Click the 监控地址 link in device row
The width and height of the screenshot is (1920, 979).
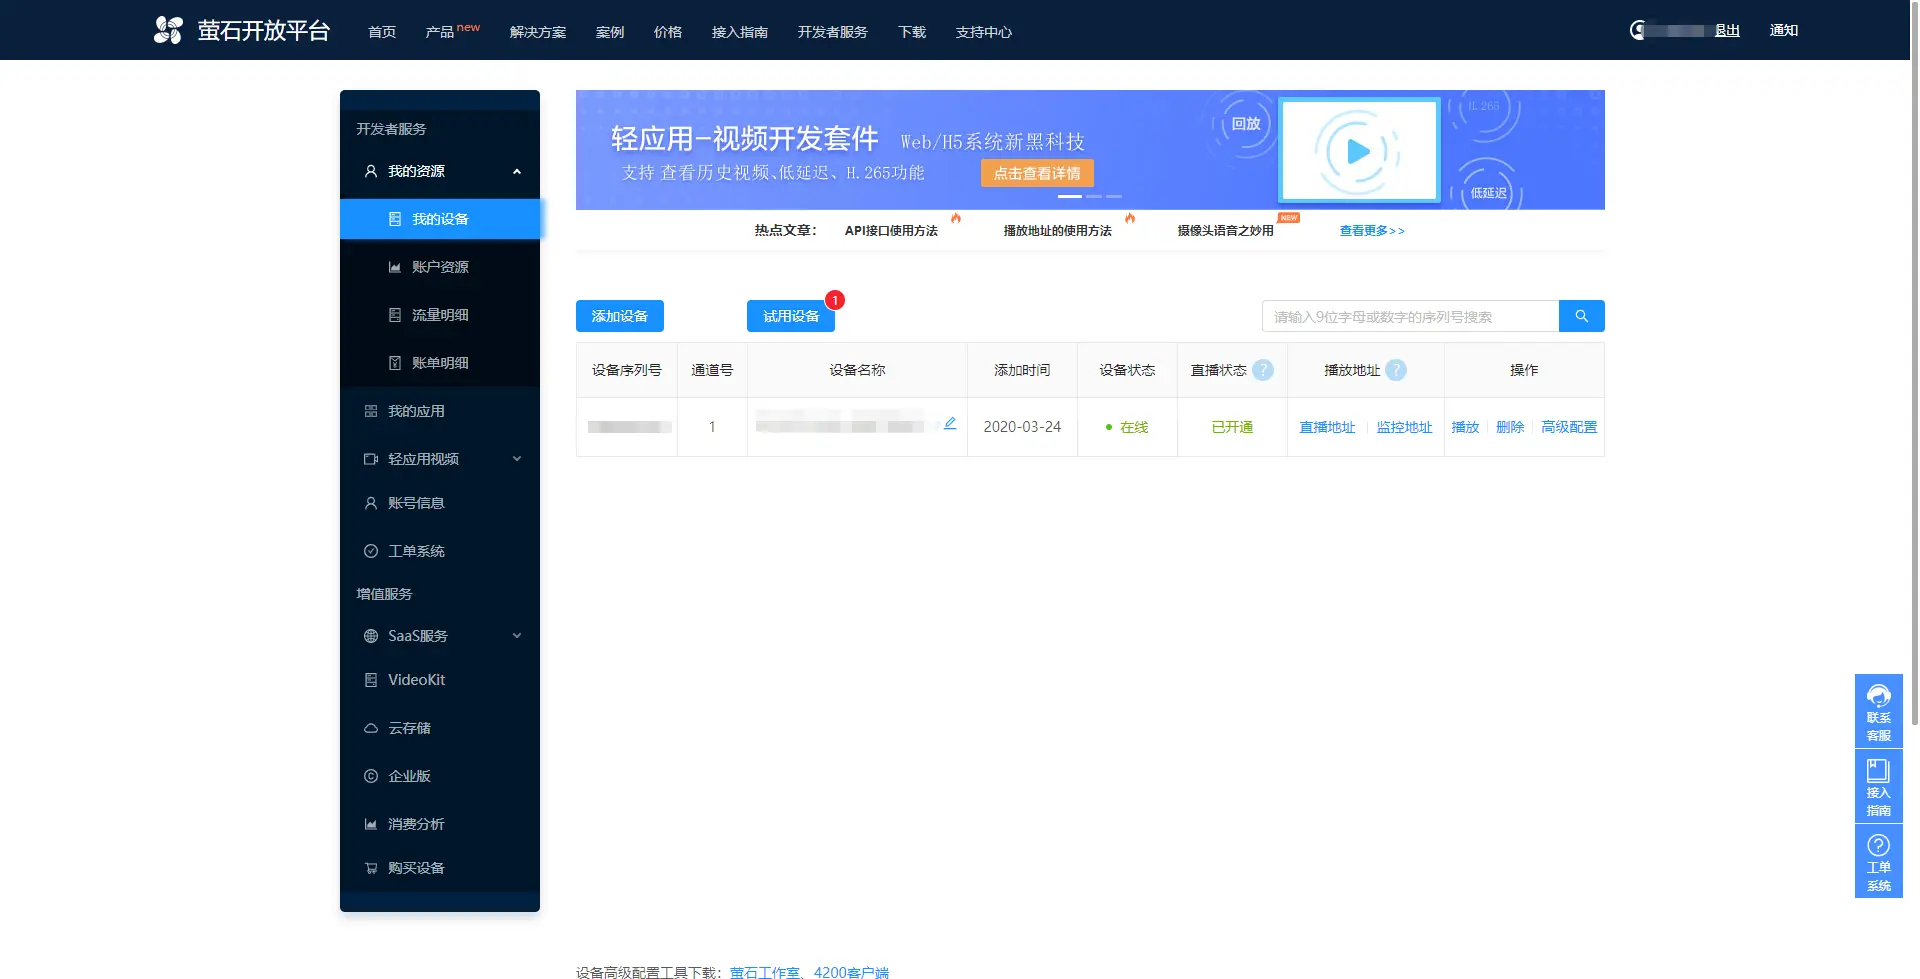(x=1404, y=427)
